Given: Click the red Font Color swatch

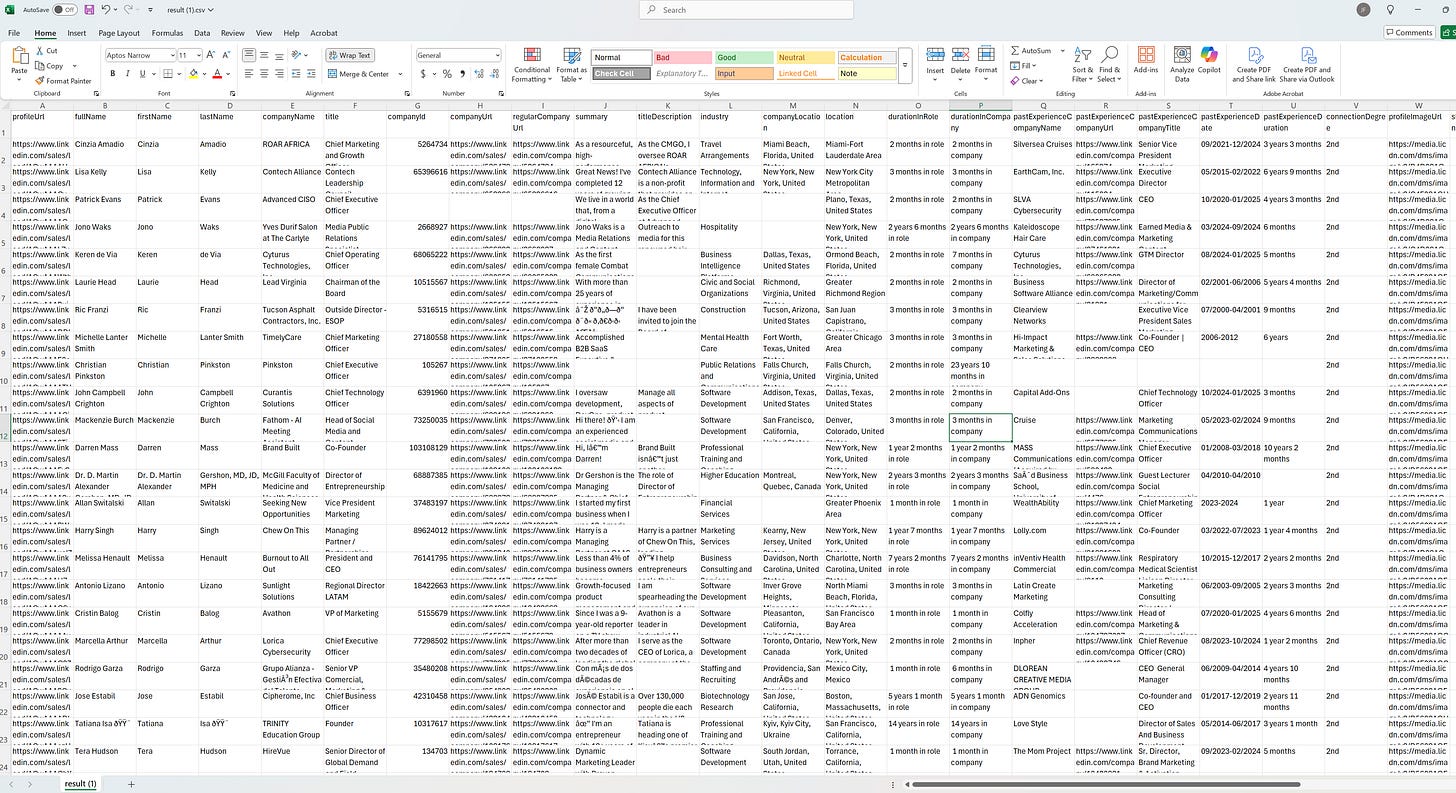Looking at the screenshot, I should (219, 74).
